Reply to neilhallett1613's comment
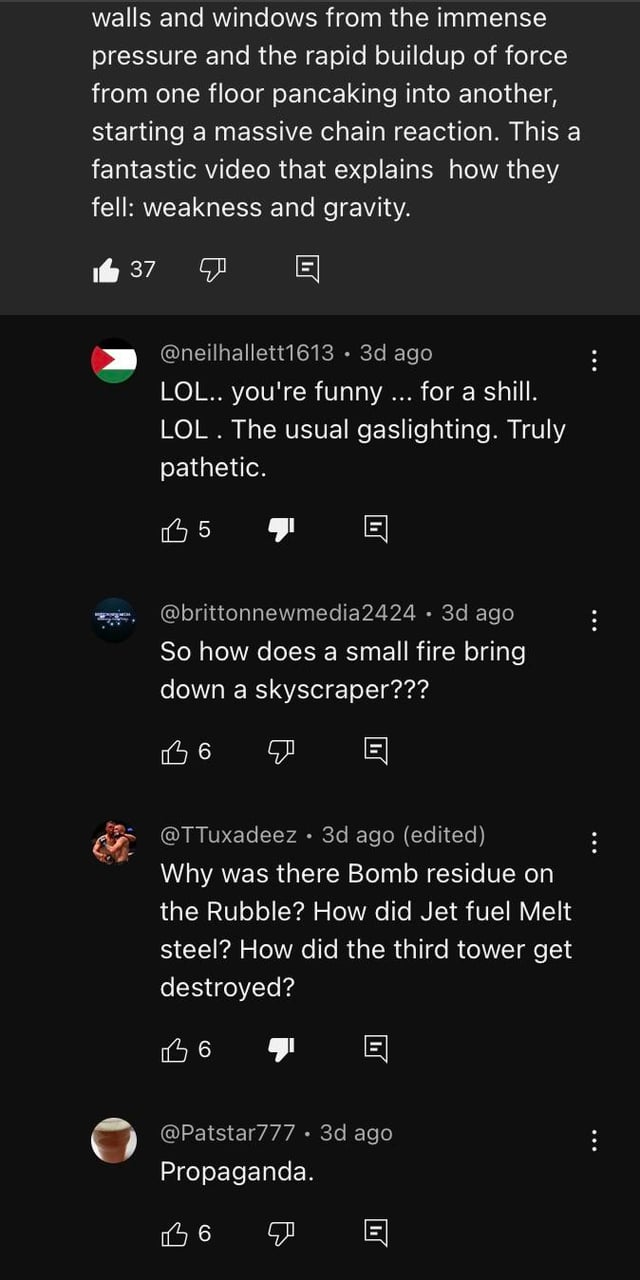 (x=375, y=530)
